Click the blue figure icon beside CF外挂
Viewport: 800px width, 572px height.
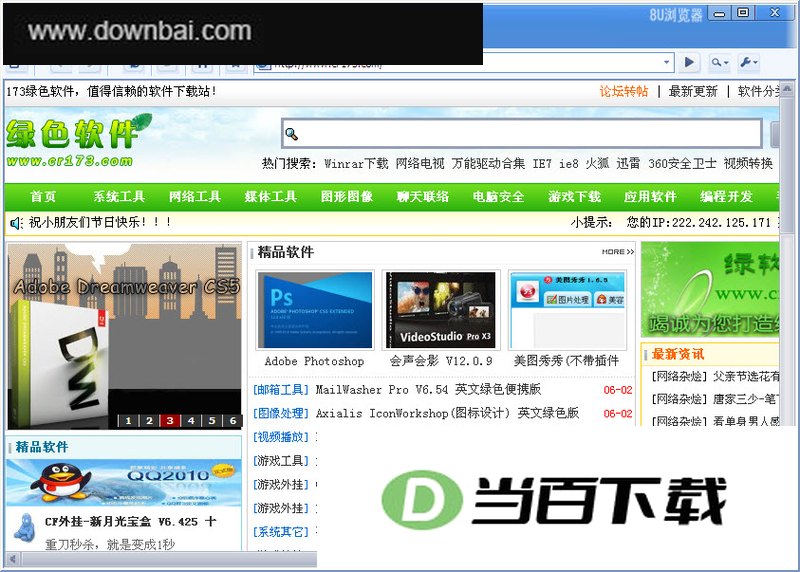23,528
